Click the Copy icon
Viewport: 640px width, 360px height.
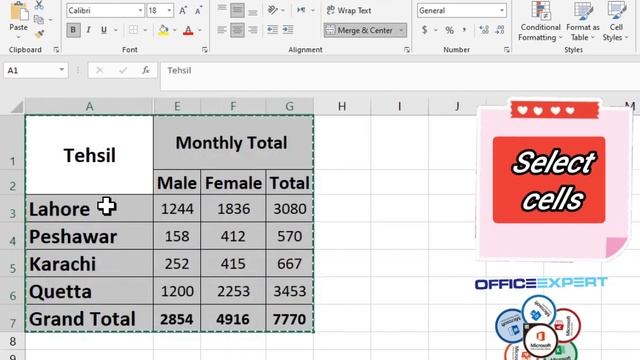39,20
